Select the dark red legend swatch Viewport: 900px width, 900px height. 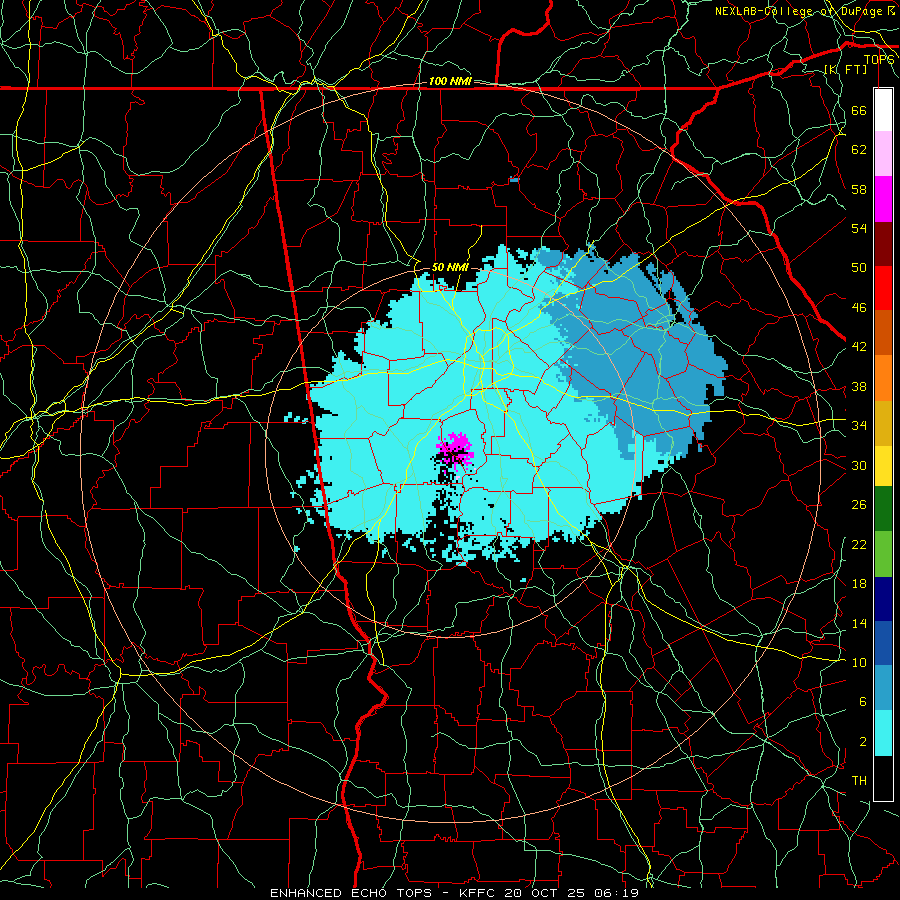point(883,243)
